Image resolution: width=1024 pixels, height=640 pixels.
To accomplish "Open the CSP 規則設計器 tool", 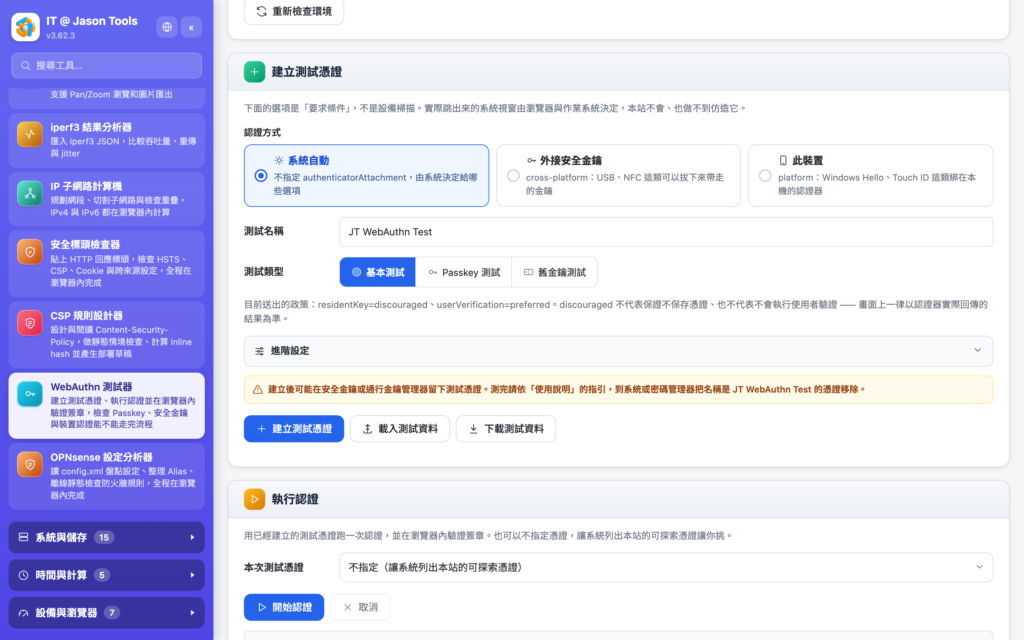I will [106, 335].
